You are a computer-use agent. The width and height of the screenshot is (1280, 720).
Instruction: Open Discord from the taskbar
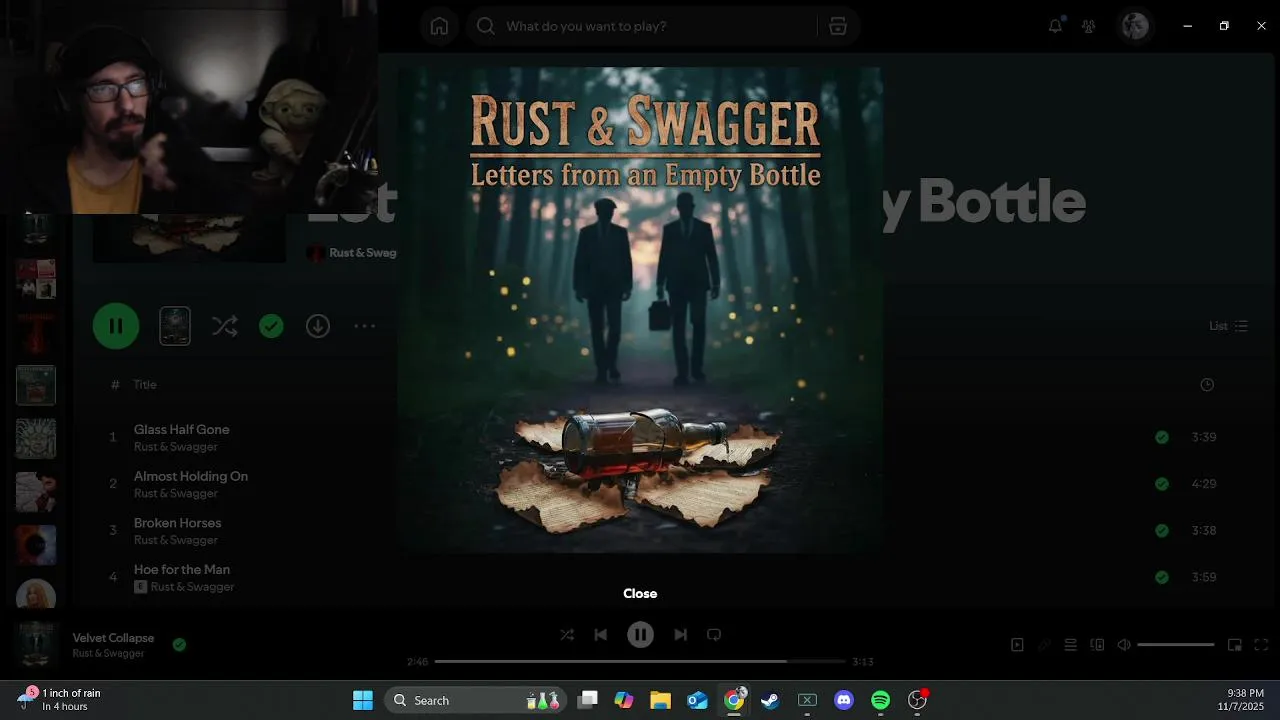pos(844,700)
